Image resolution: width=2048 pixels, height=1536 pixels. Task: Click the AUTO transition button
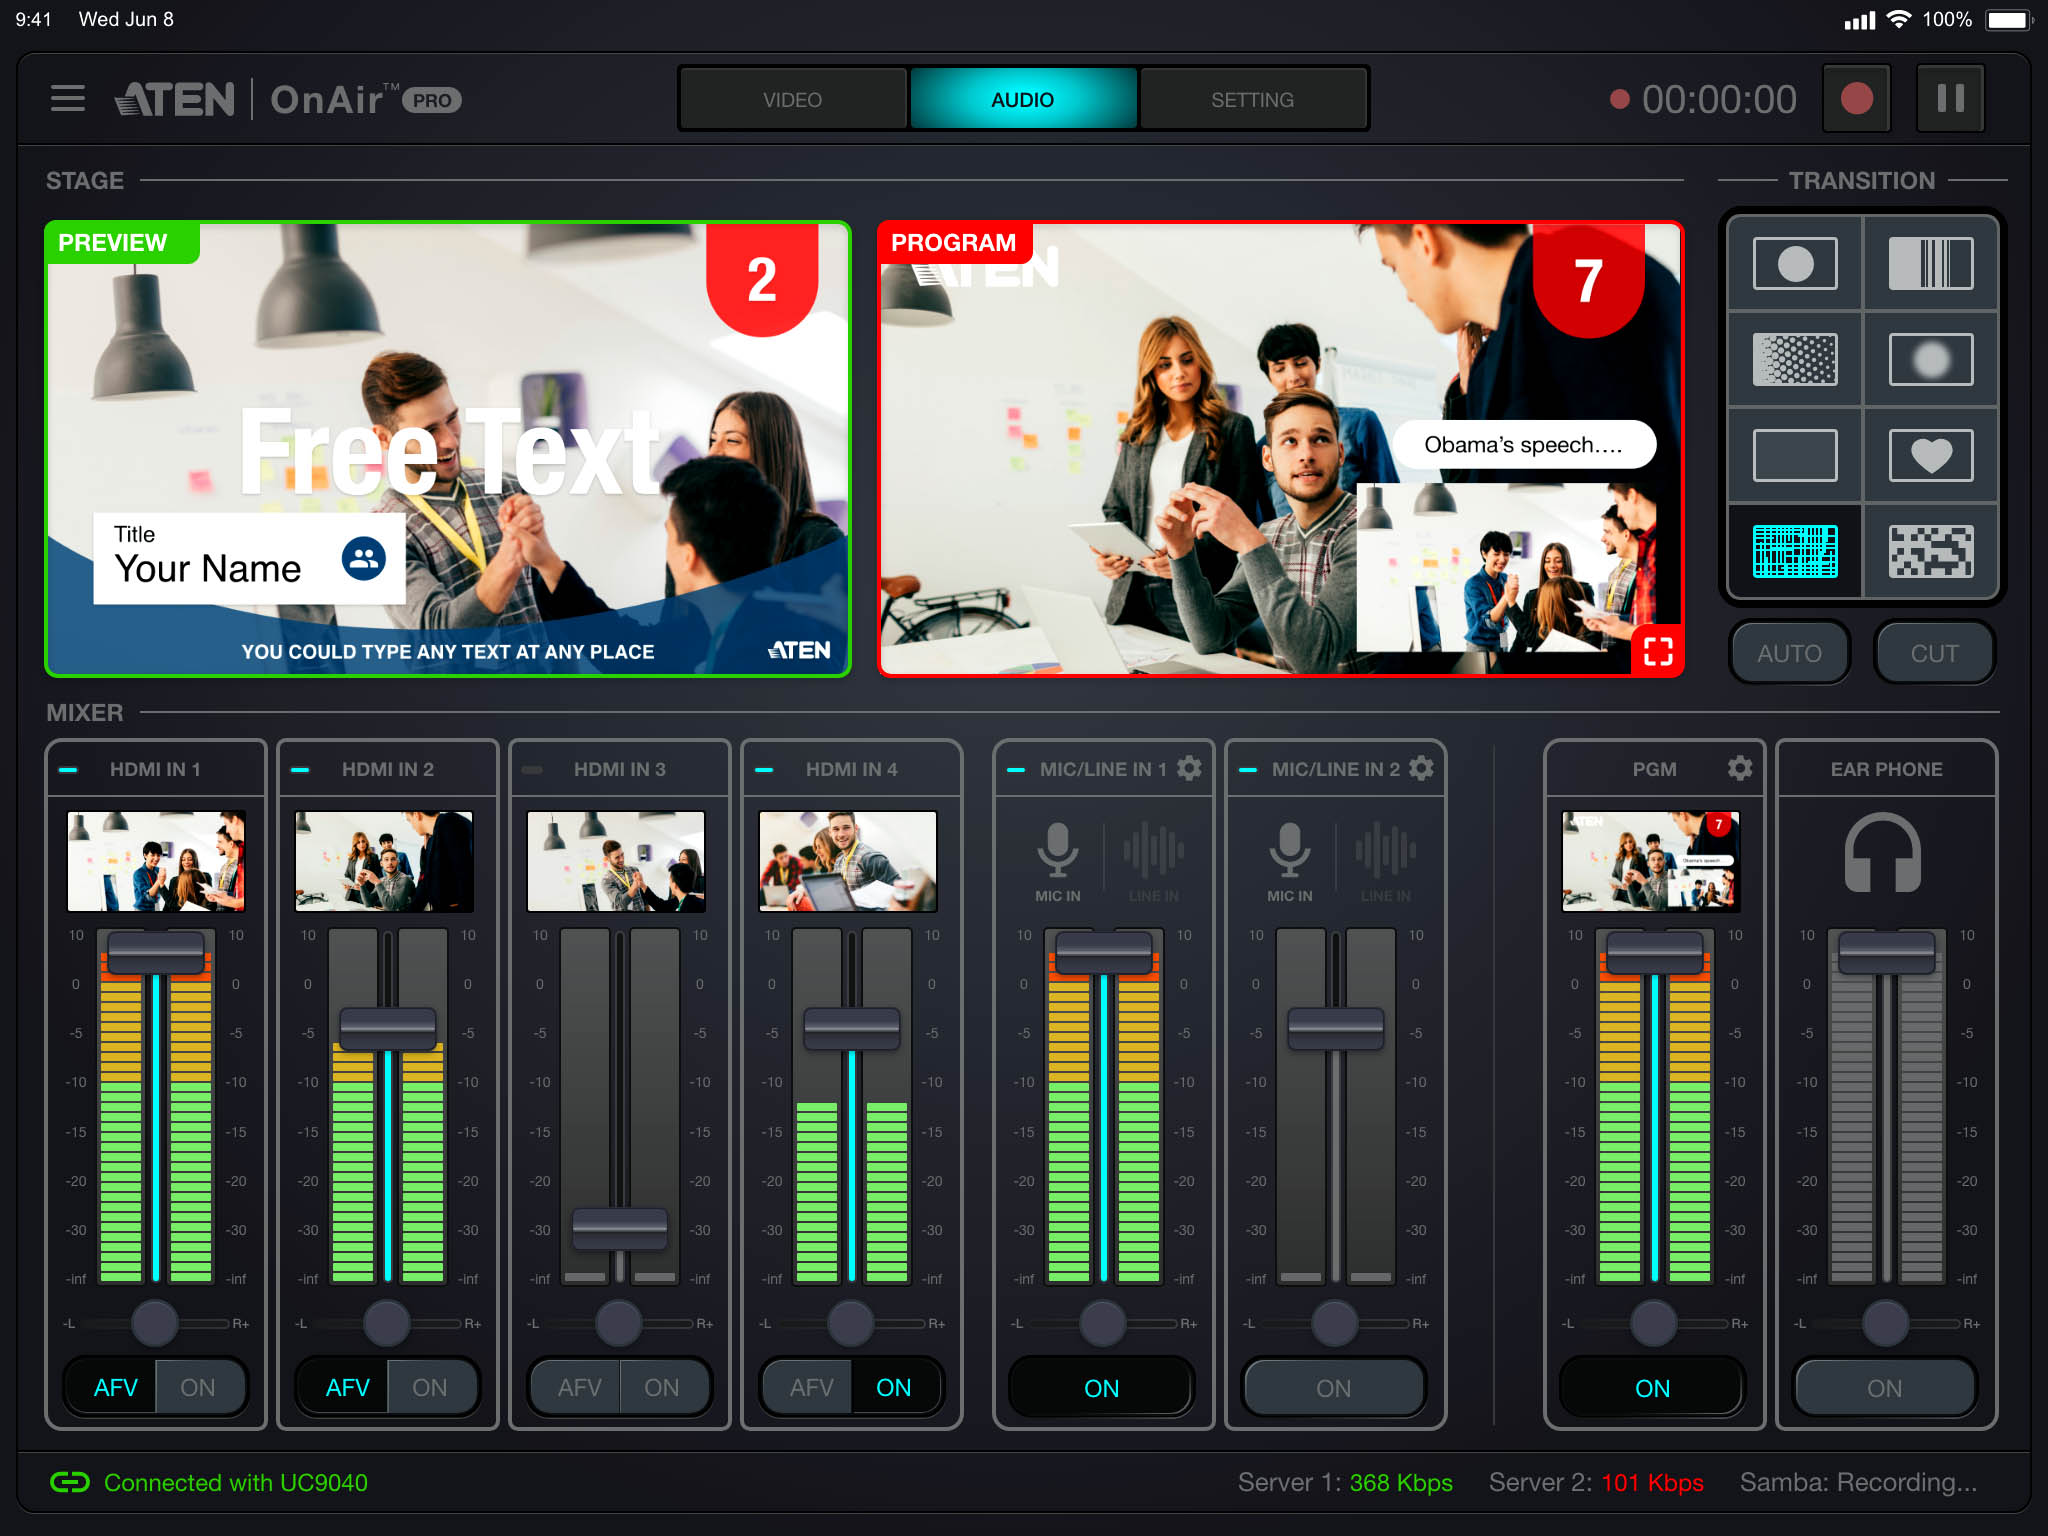click(x=1789, y=653)
